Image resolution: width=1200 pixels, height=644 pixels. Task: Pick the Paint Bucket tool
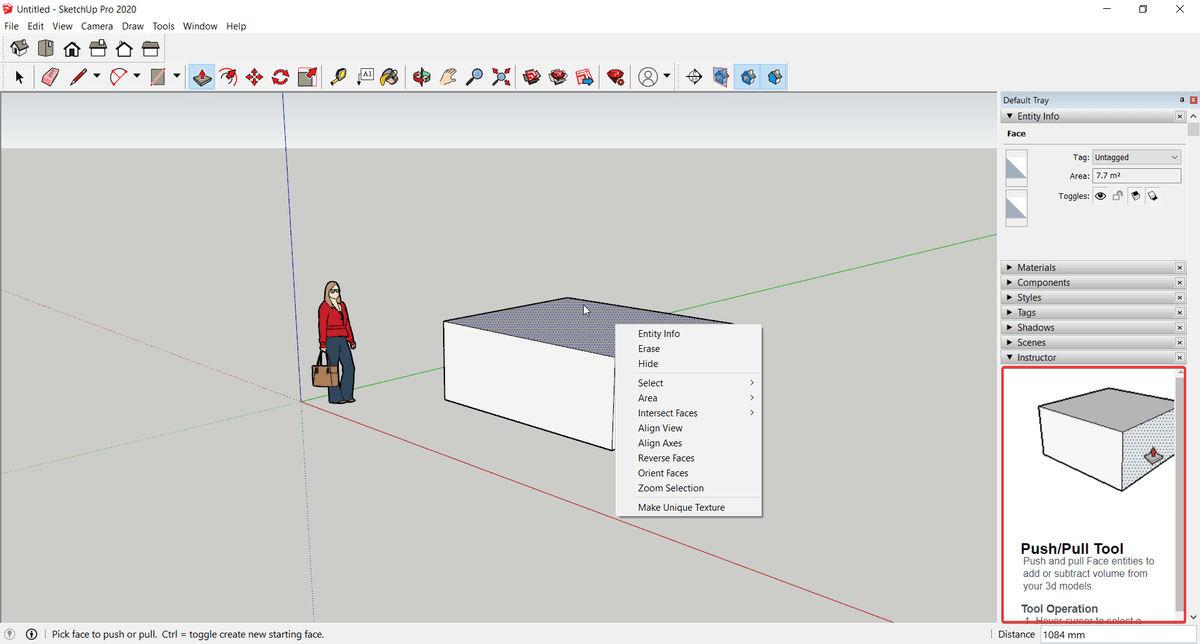(391, 77)
